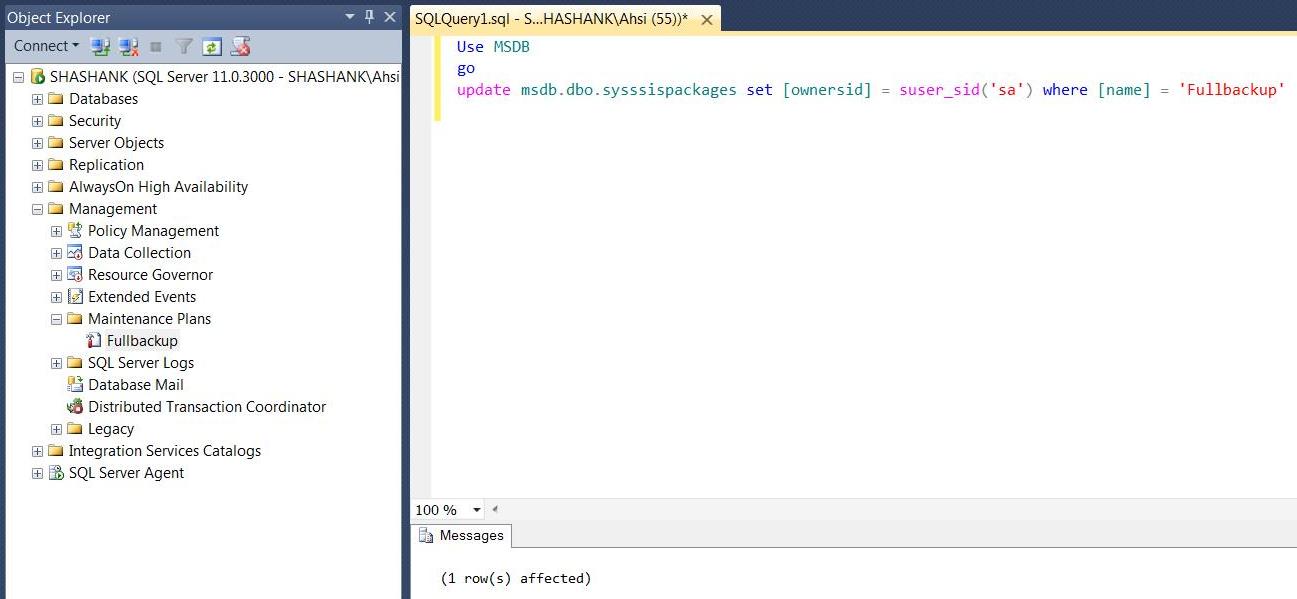Open Object Explorer window position dropdown arrow
1297x599 pixels.
pyautogui.click(x=349, y=17)
